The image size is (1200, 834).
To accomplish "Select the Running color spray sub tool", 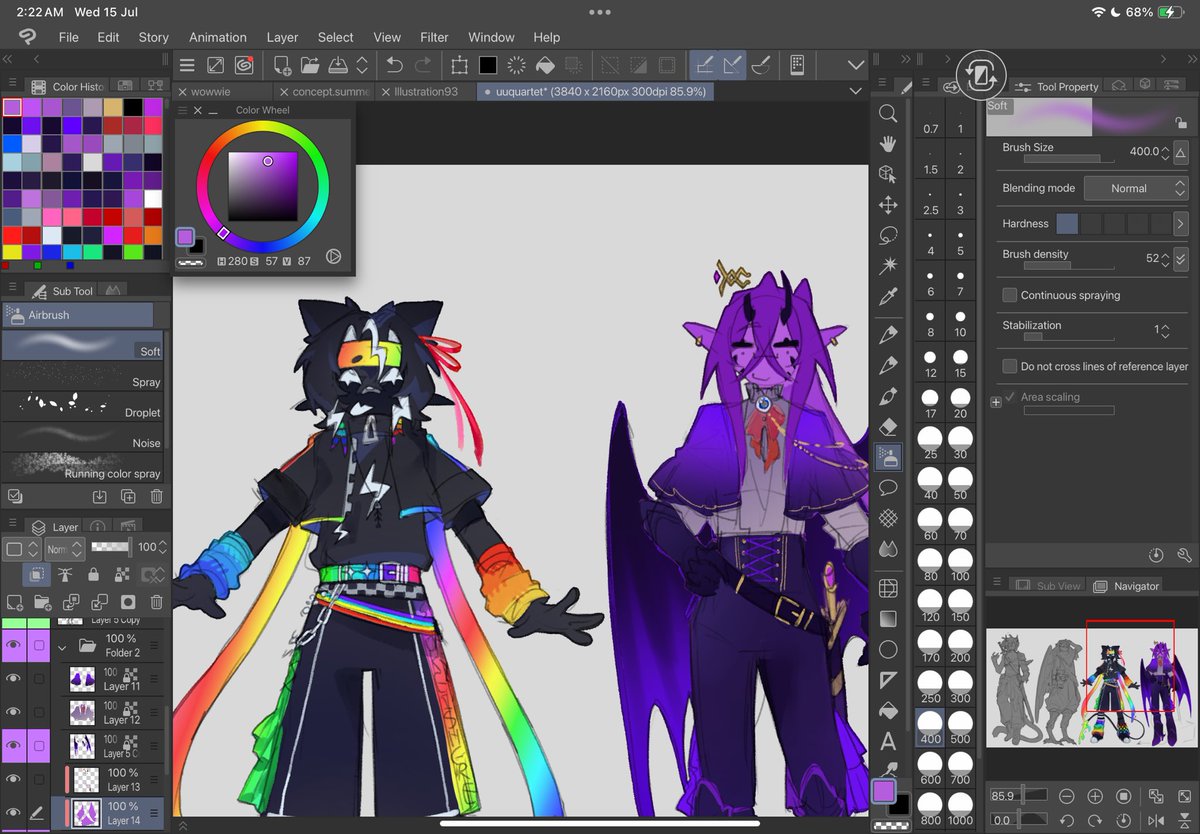I will pyautogui.click(x=83, y=466).
